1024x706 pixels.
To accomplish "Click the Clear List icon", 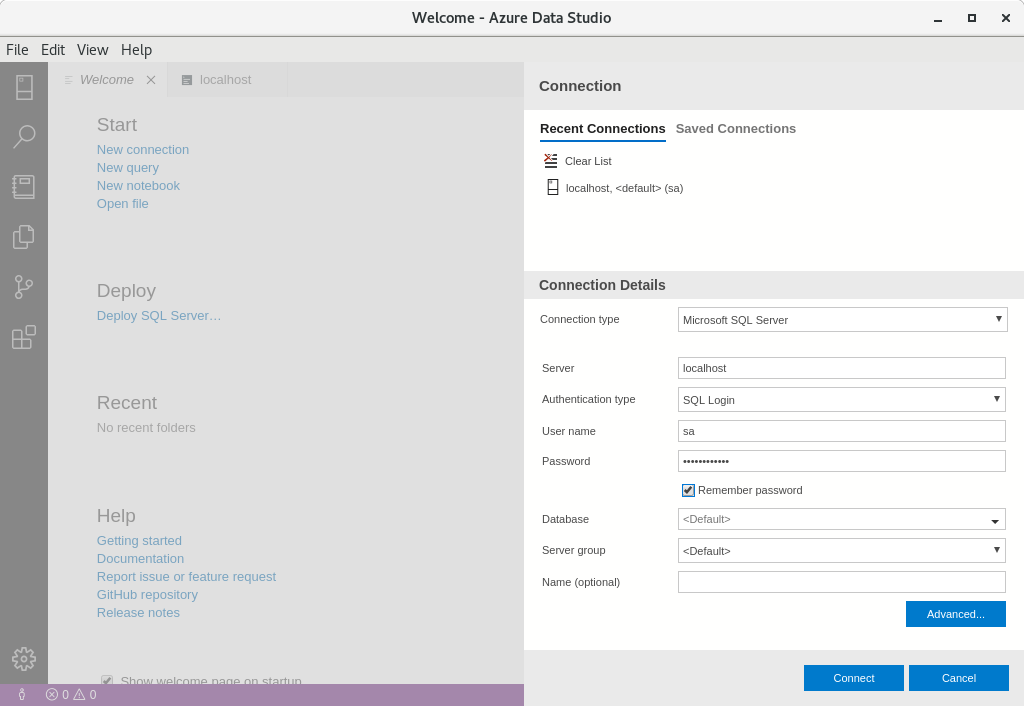I will click(551, 161).
